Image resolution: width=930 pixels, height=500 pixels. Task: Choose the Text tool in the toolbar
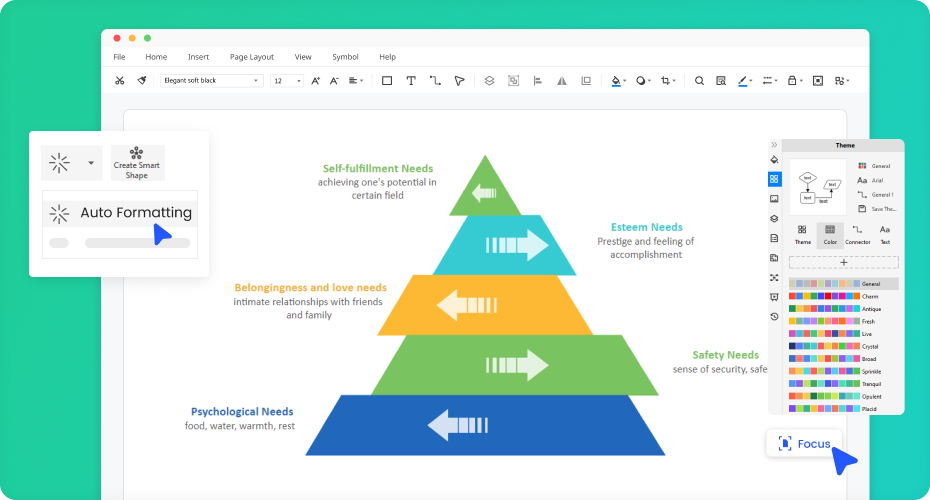coord(411,81)
